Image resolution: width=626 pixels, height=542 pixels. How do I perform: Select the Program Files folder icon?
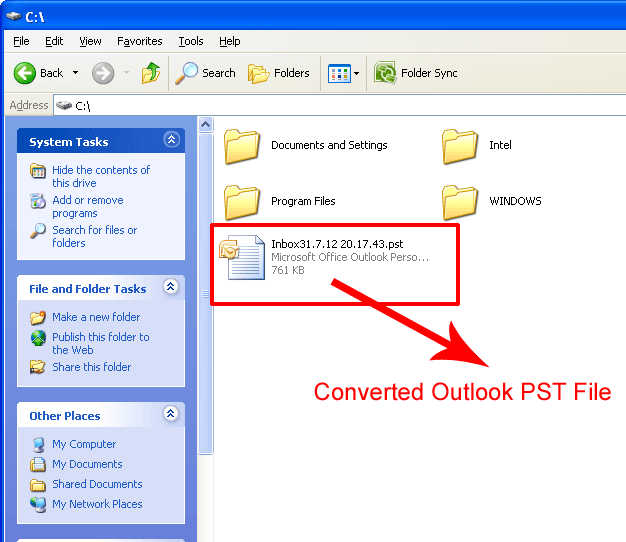242,202
